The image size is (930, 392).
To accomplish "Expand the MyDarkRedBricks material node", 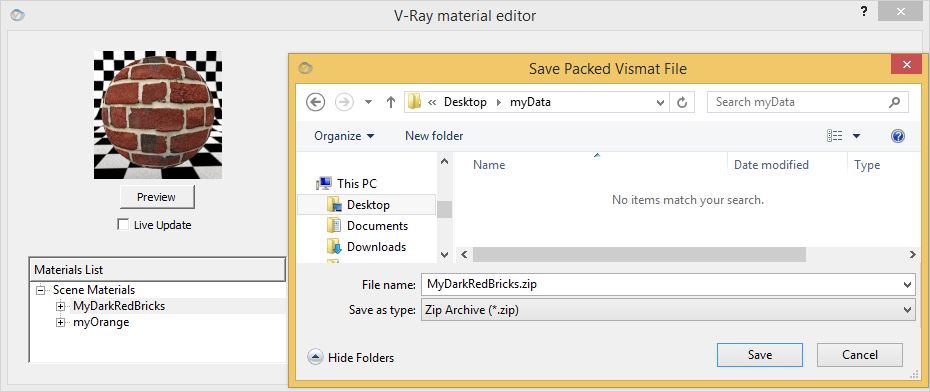I will (60, 307).
